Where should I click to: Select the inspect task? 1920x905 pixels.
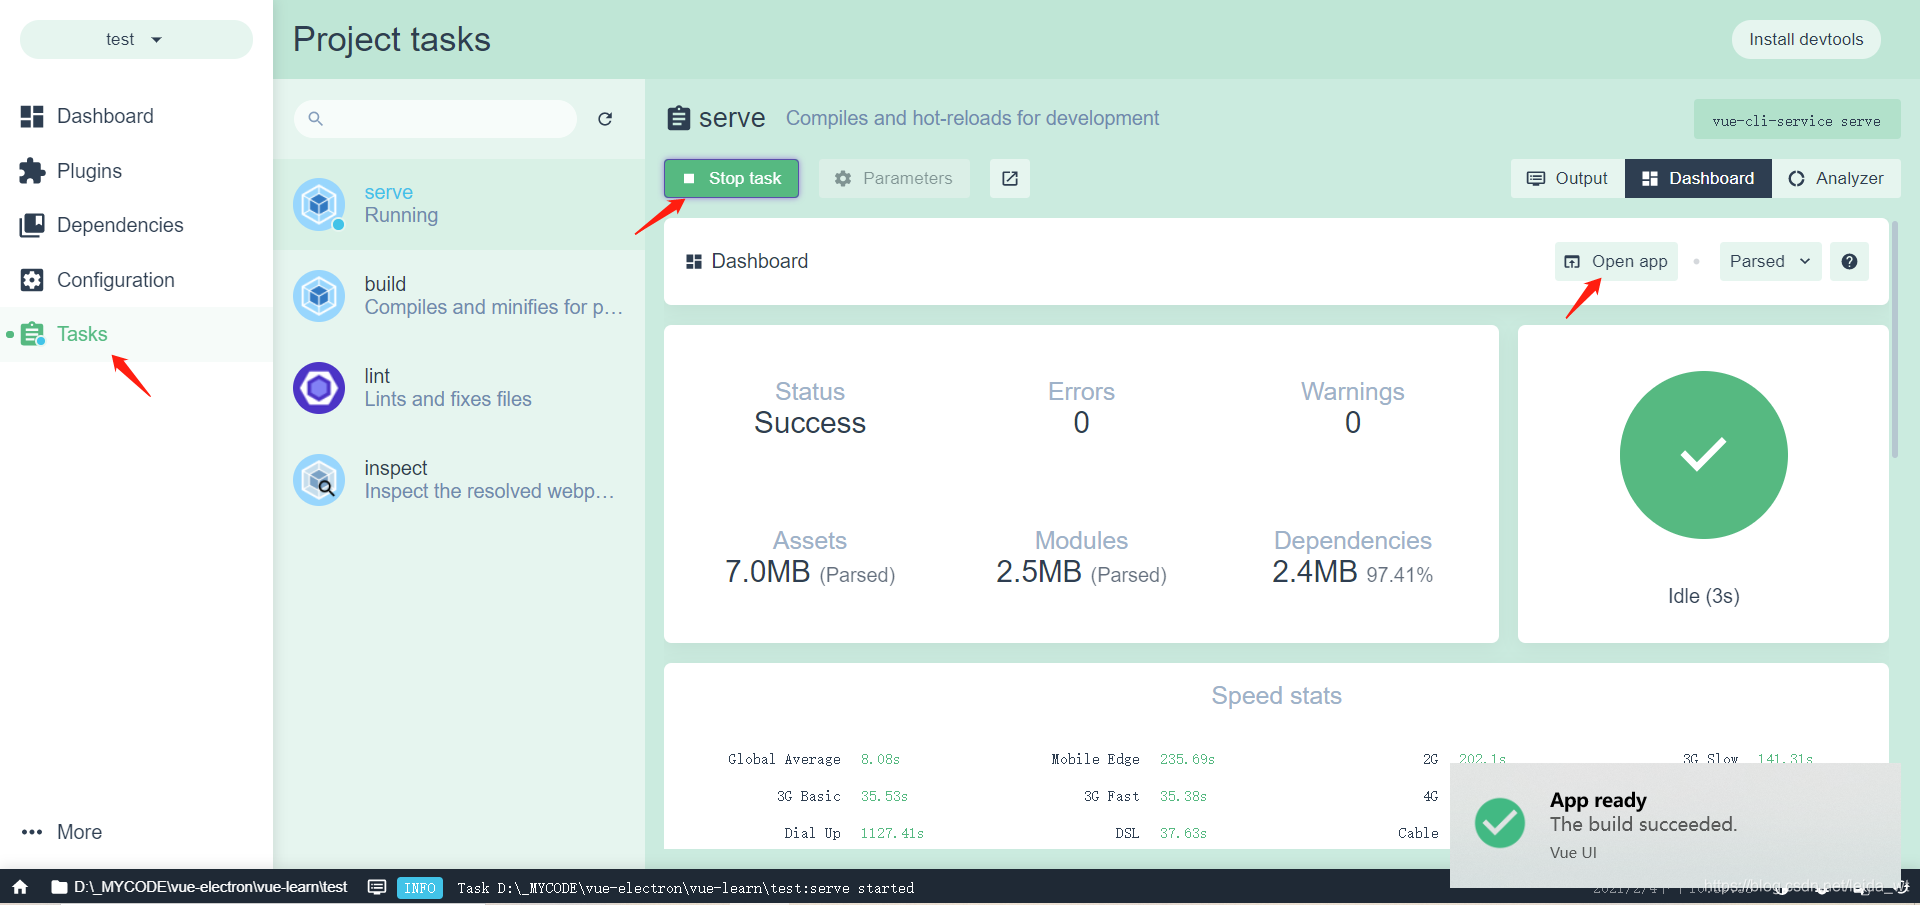(459, 480)
